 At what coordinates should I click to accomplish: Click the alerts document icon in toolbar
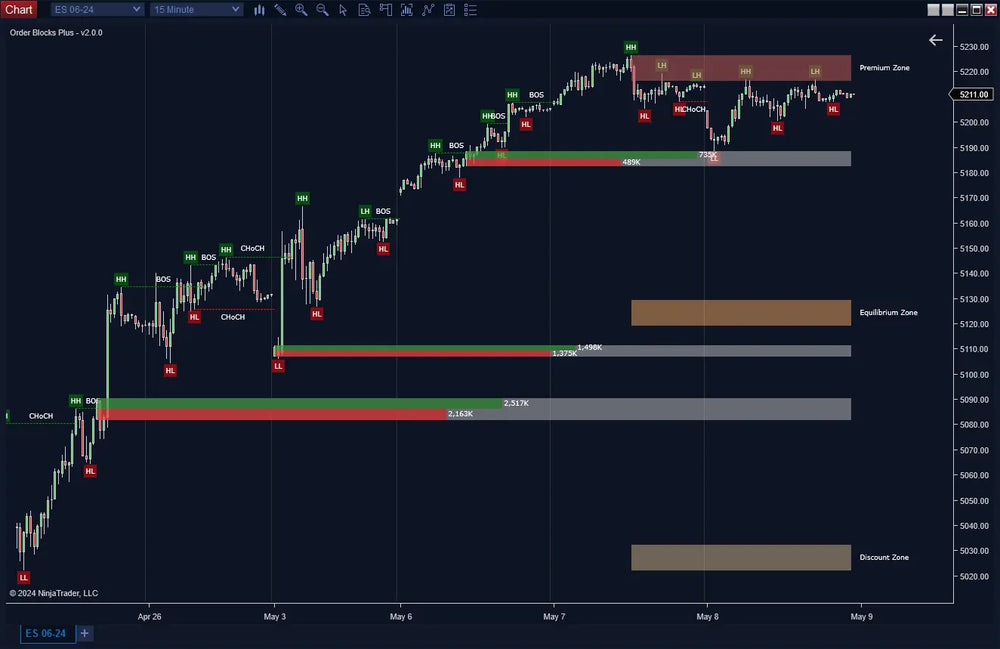point(364,10)
